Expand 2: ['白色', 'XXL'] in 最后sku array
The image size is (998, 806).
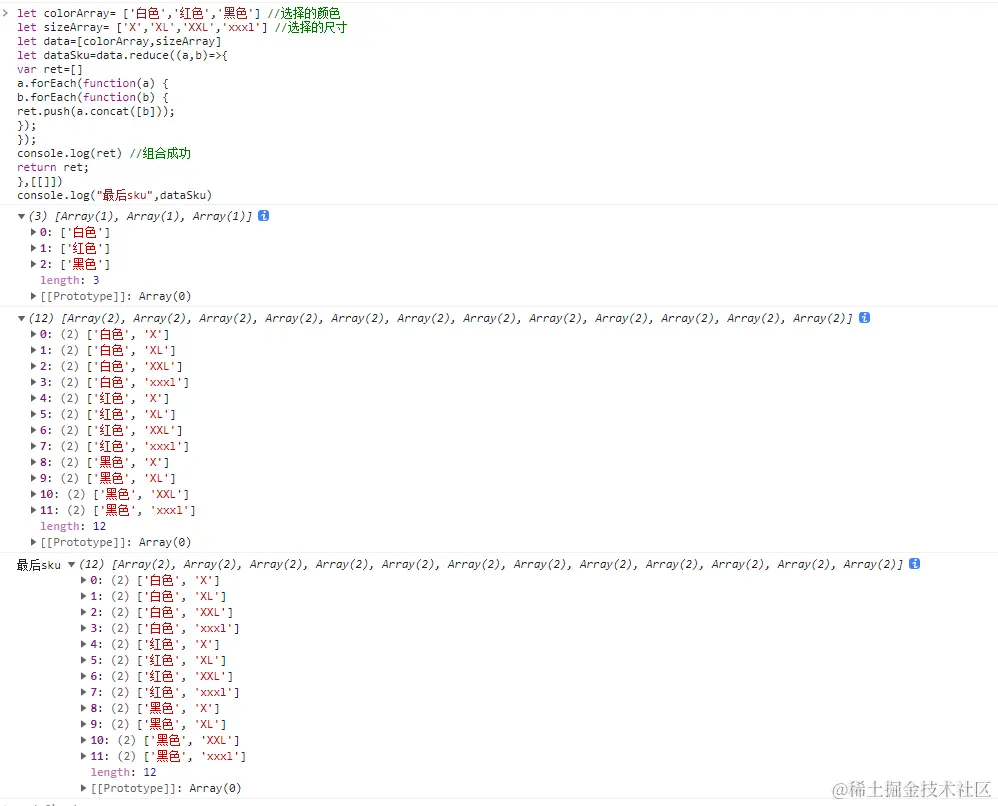(x=83, y=612)
